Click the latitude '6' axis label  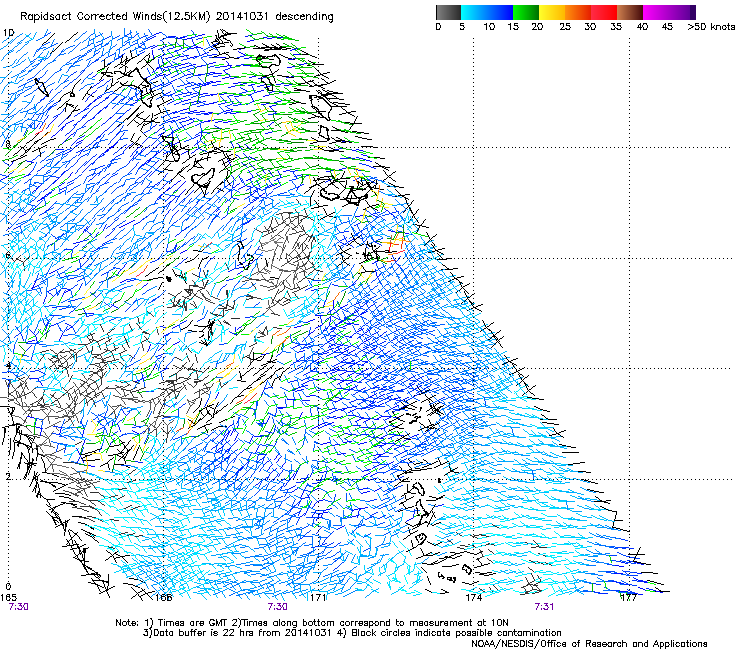click(x=8, y=256)
